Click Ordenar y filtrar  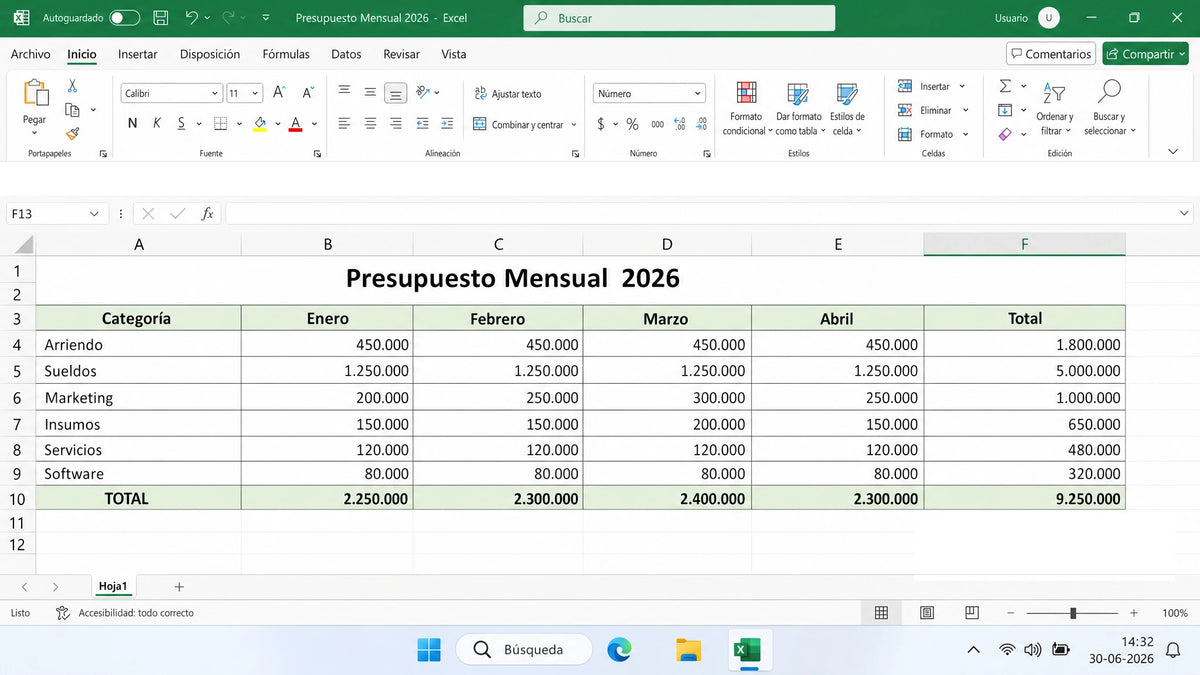pyautogui.click(x=1054, y=109)
